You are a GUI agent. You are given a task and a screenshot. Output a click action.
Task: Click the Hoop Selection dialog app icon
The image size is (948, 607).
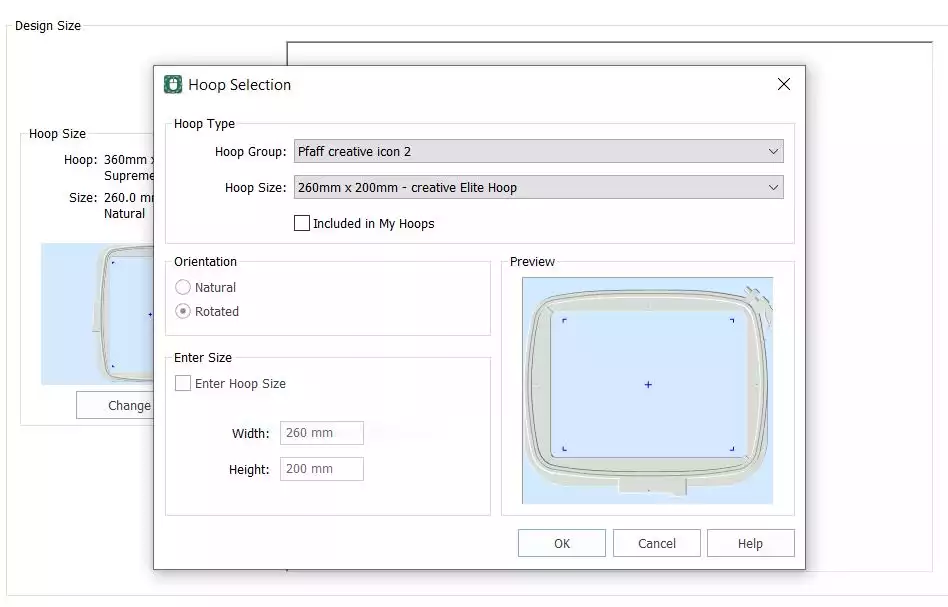[173, 85]
